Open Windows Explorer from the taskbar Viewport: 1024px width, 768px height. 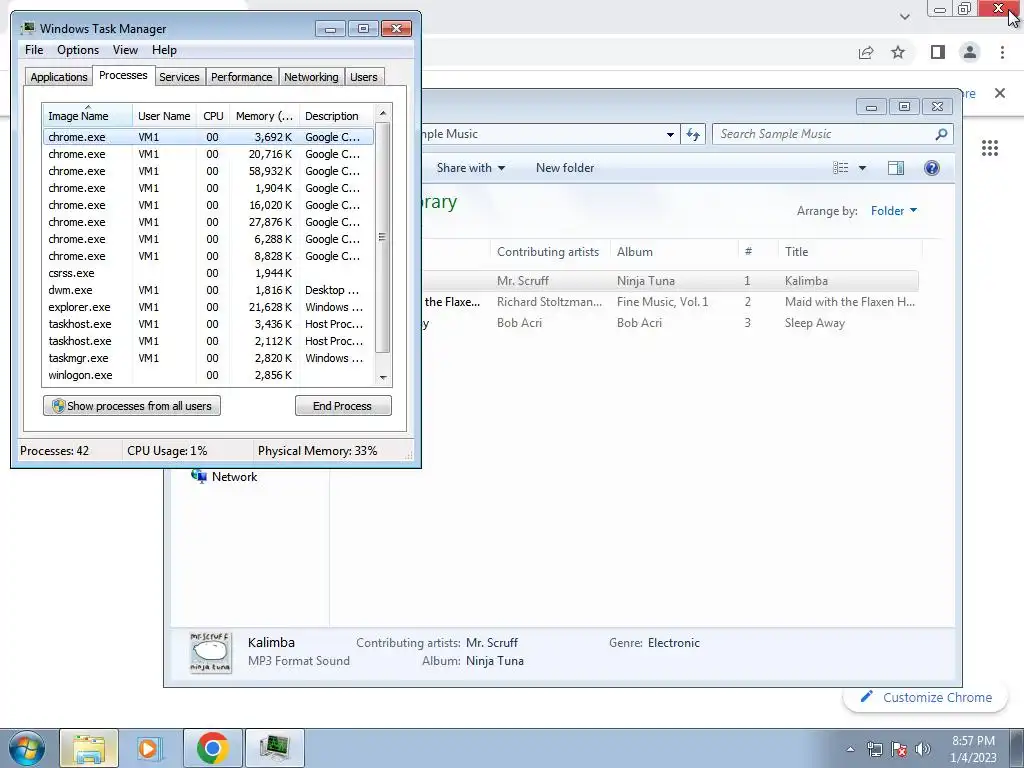pos(89,748)
